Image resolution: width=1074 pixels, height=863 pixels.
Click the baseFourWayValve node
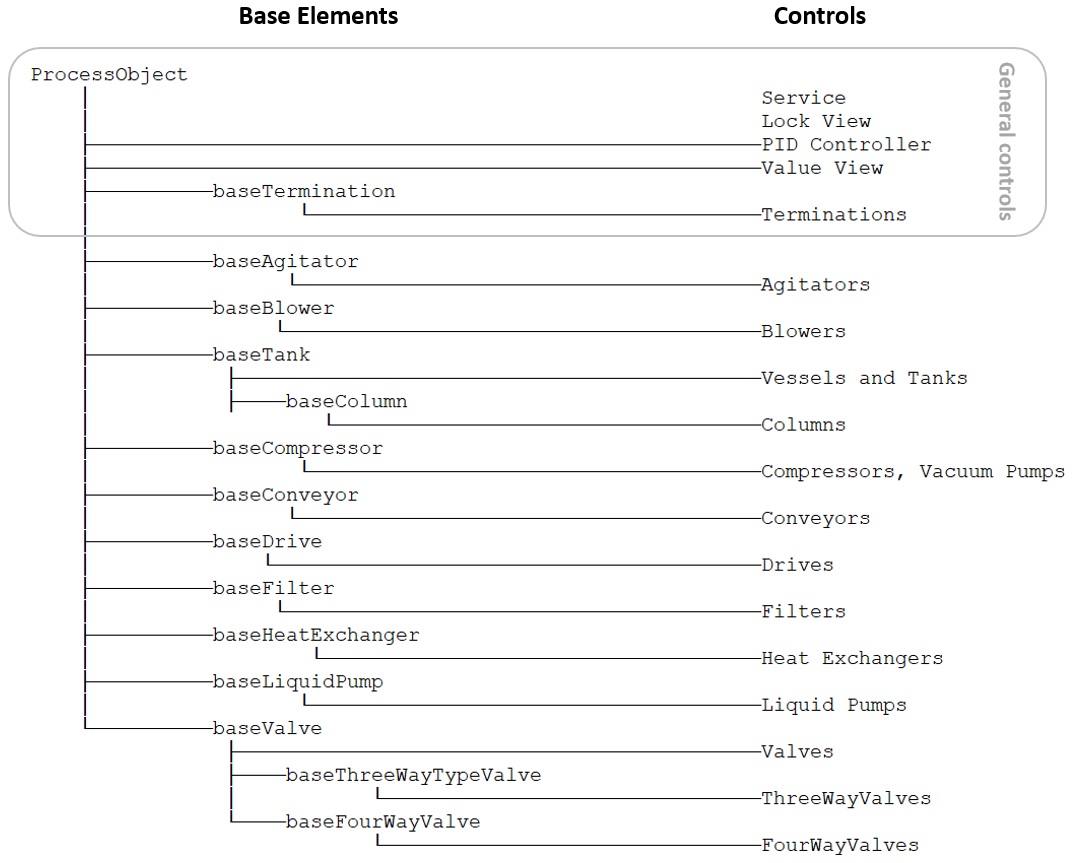click(x=382, y=822)
